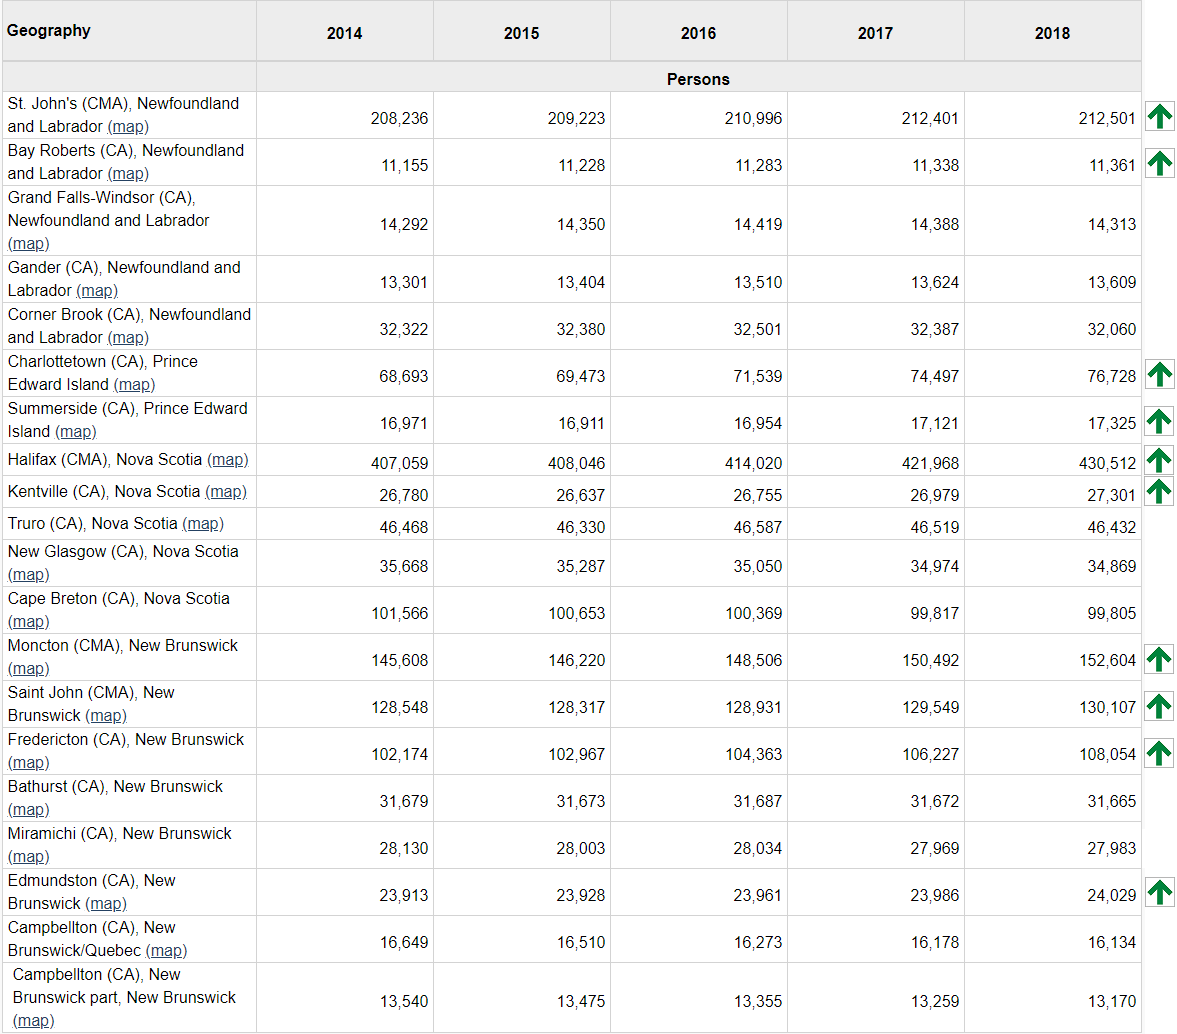Click green up arrow beside Moncton row

click(x=1160, y=659)
